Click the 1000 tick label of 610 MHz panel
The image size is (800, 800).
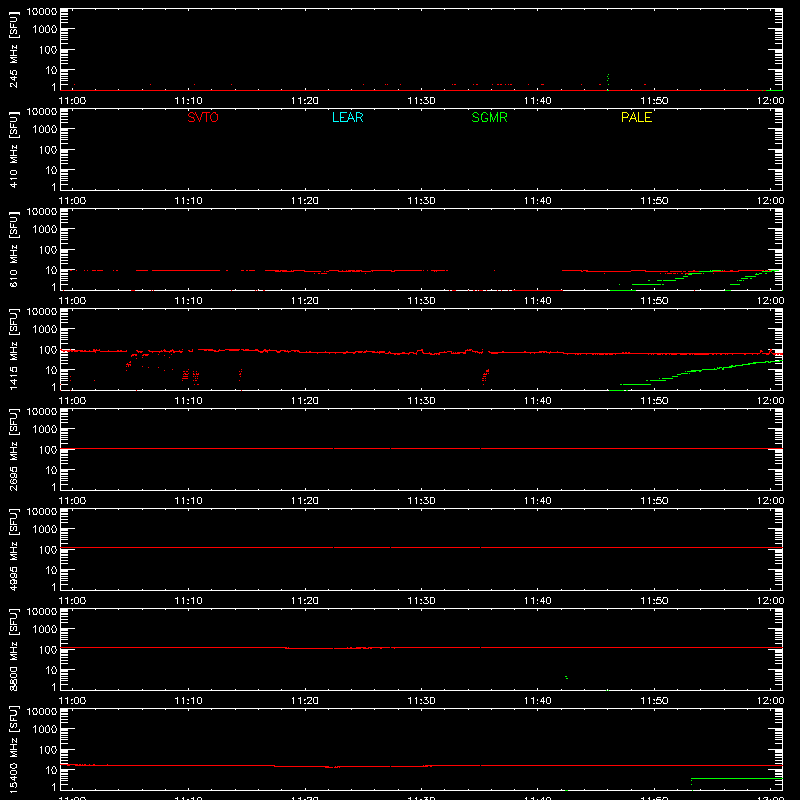[x=45, y=230]
